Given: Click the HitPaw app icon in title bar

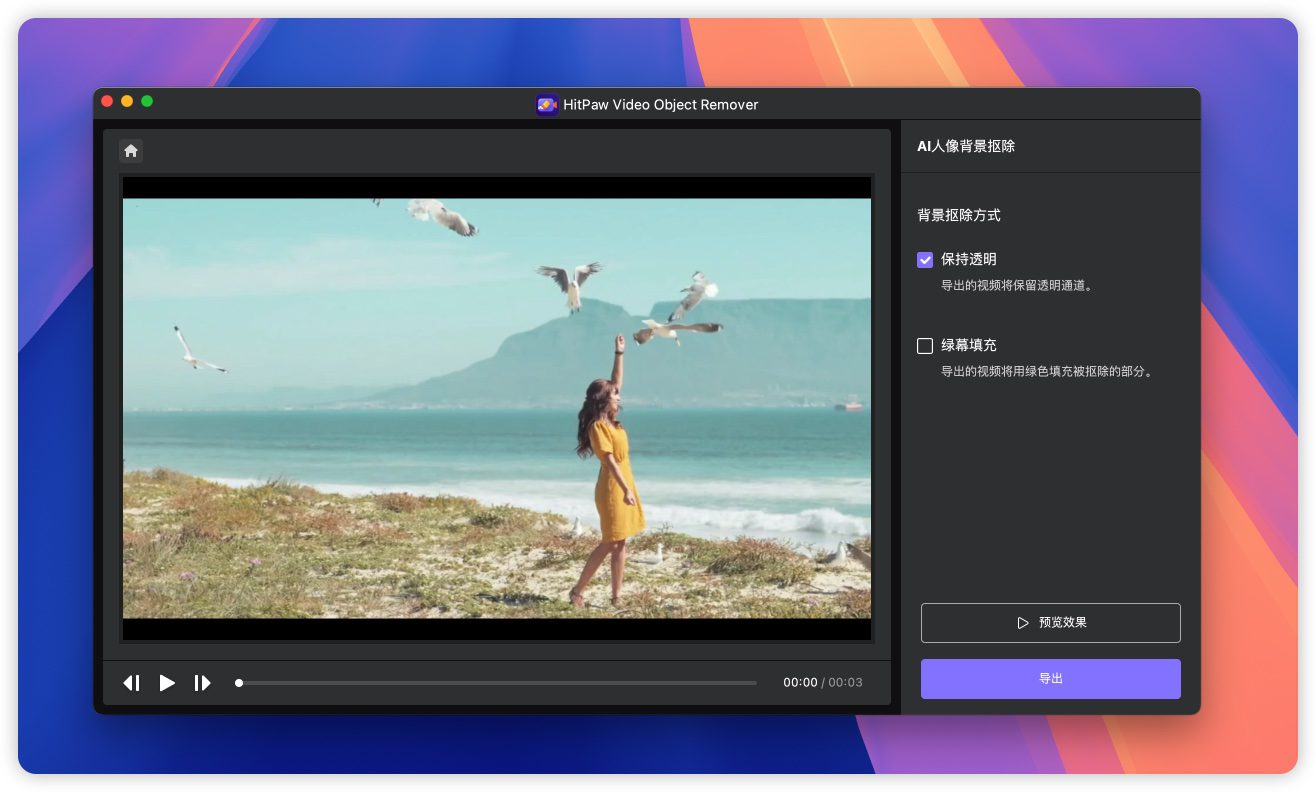Looking at the screenshot, I should 546,105.
